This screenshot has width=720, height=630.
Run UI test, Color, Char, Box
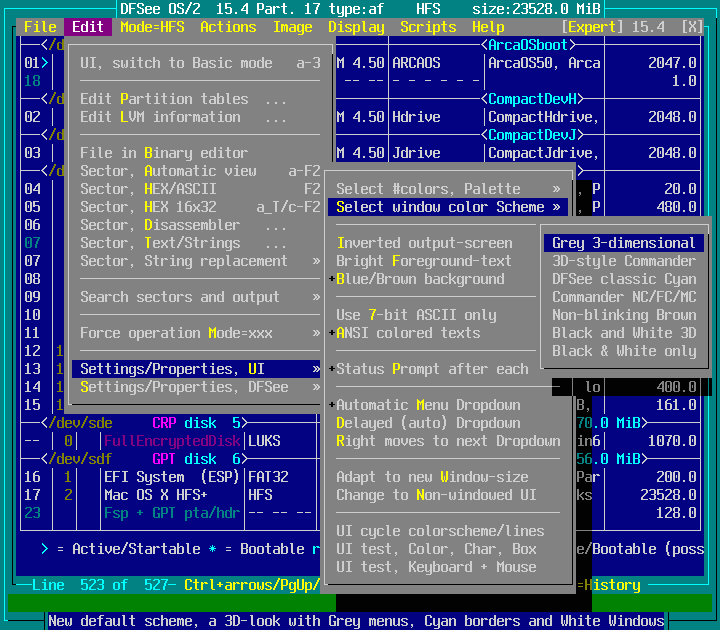coord(448,548)
